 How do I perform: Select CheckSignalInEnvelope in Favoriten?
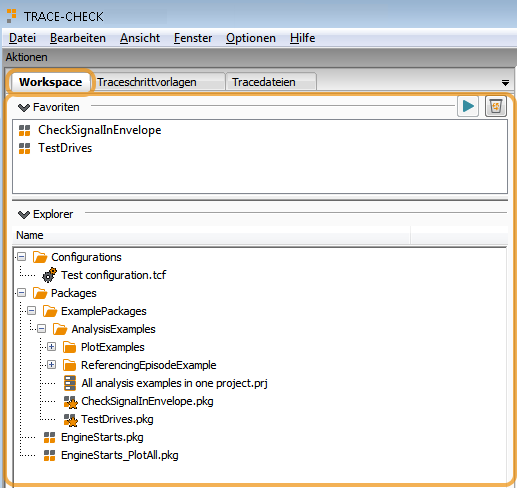[x=100, y=130]
